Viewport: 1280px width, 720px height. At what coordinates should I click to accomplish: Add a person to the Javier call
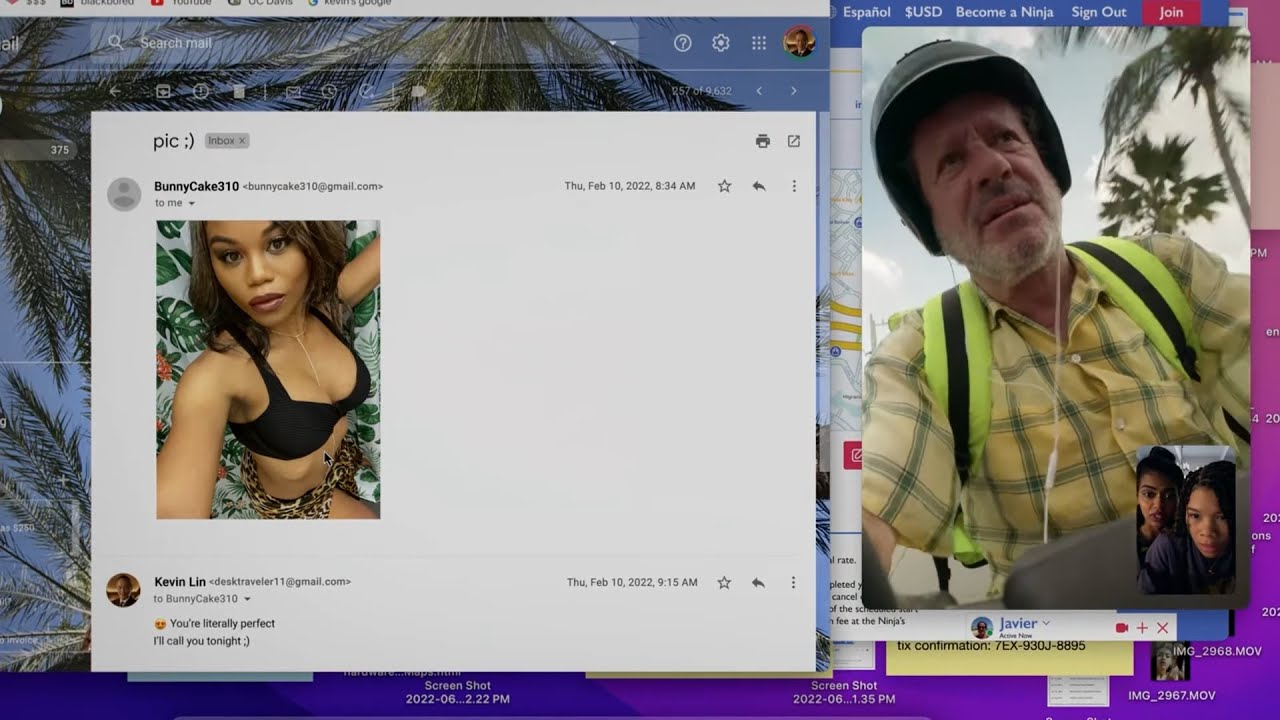click(1142, 628)
